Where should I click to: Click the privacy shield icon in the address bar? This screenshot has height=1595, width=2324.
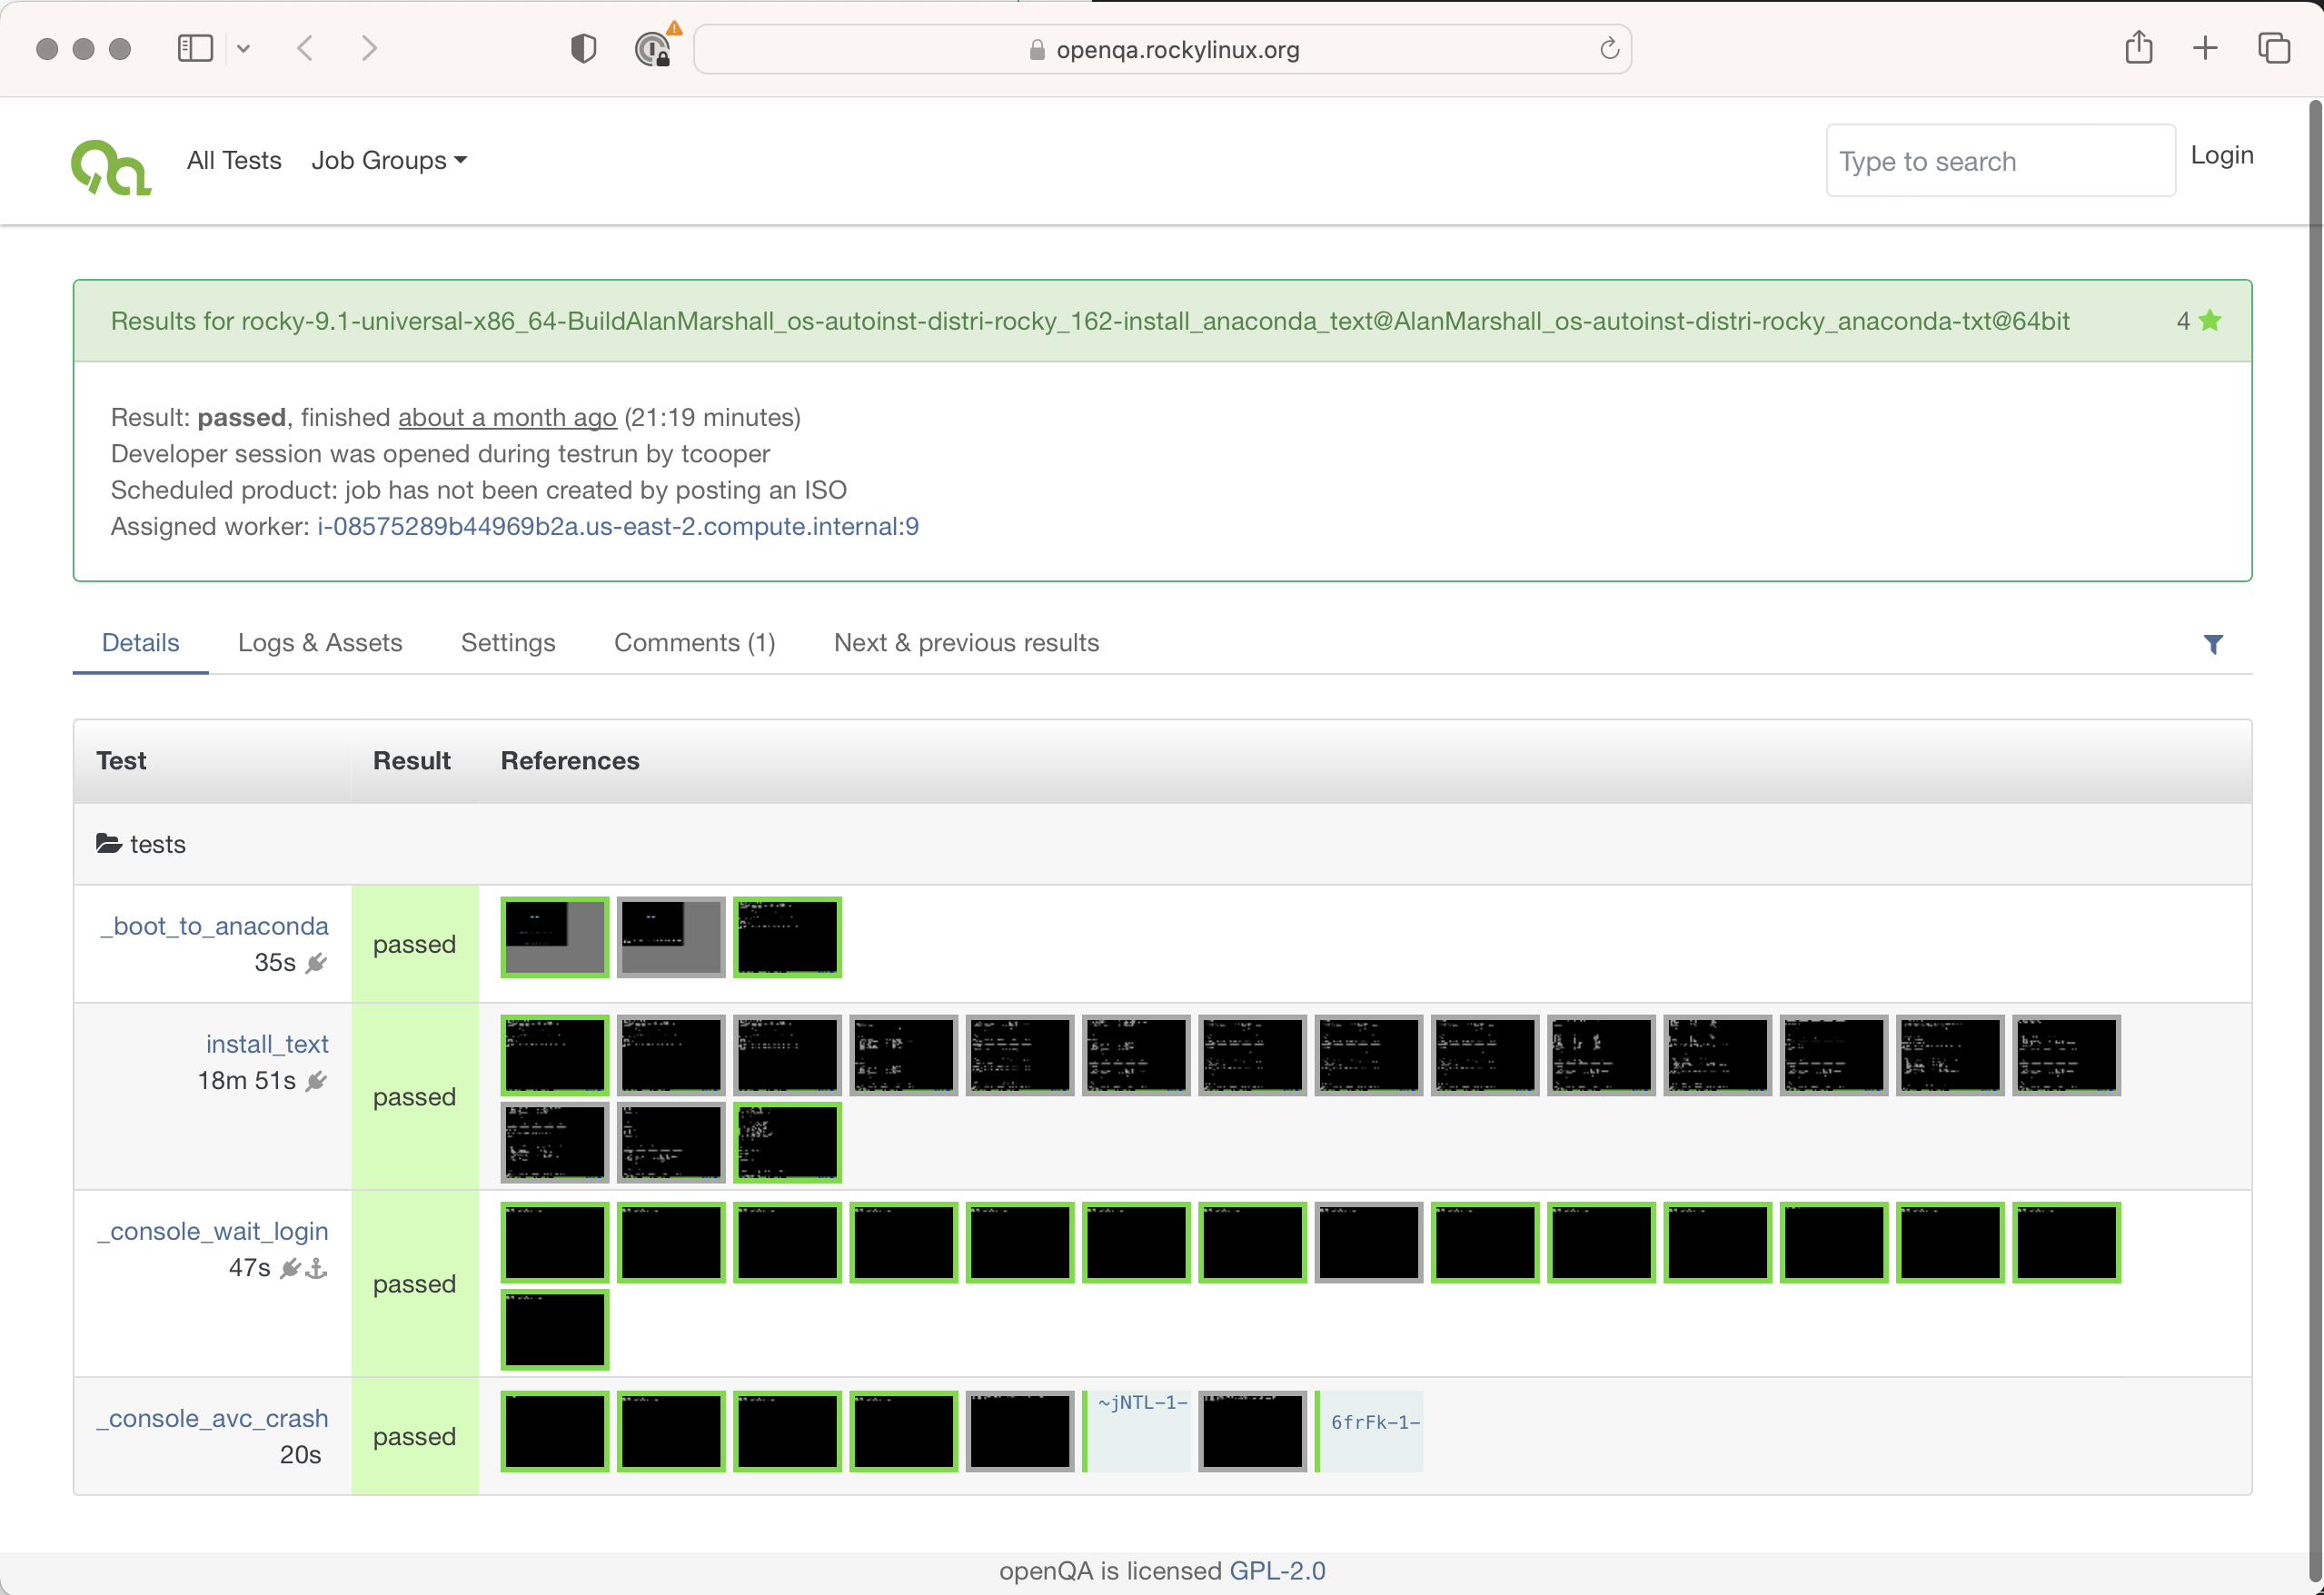pos(583,48)
